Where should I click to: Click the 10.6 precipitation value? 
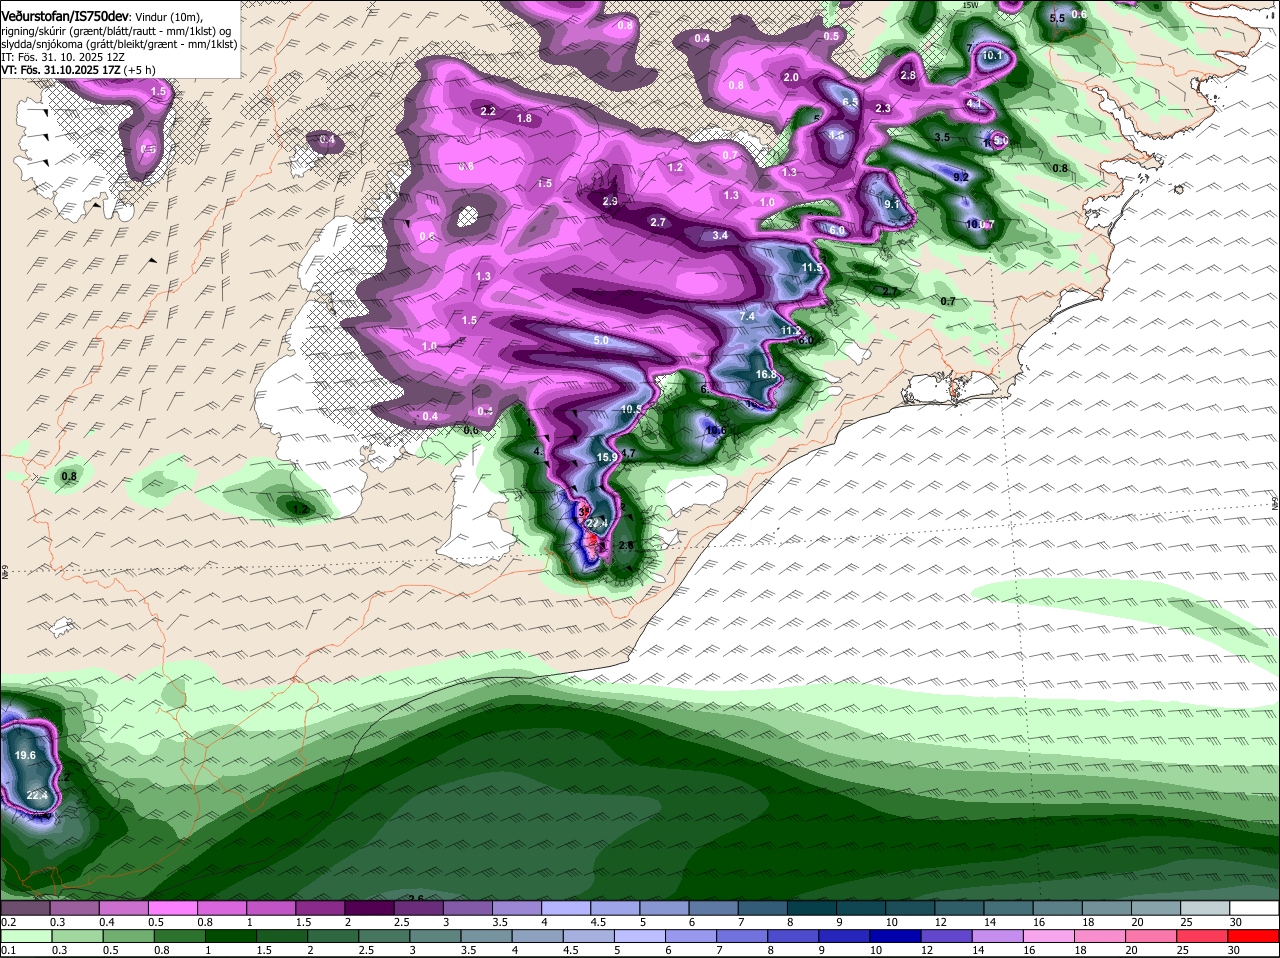pos(715,431)
